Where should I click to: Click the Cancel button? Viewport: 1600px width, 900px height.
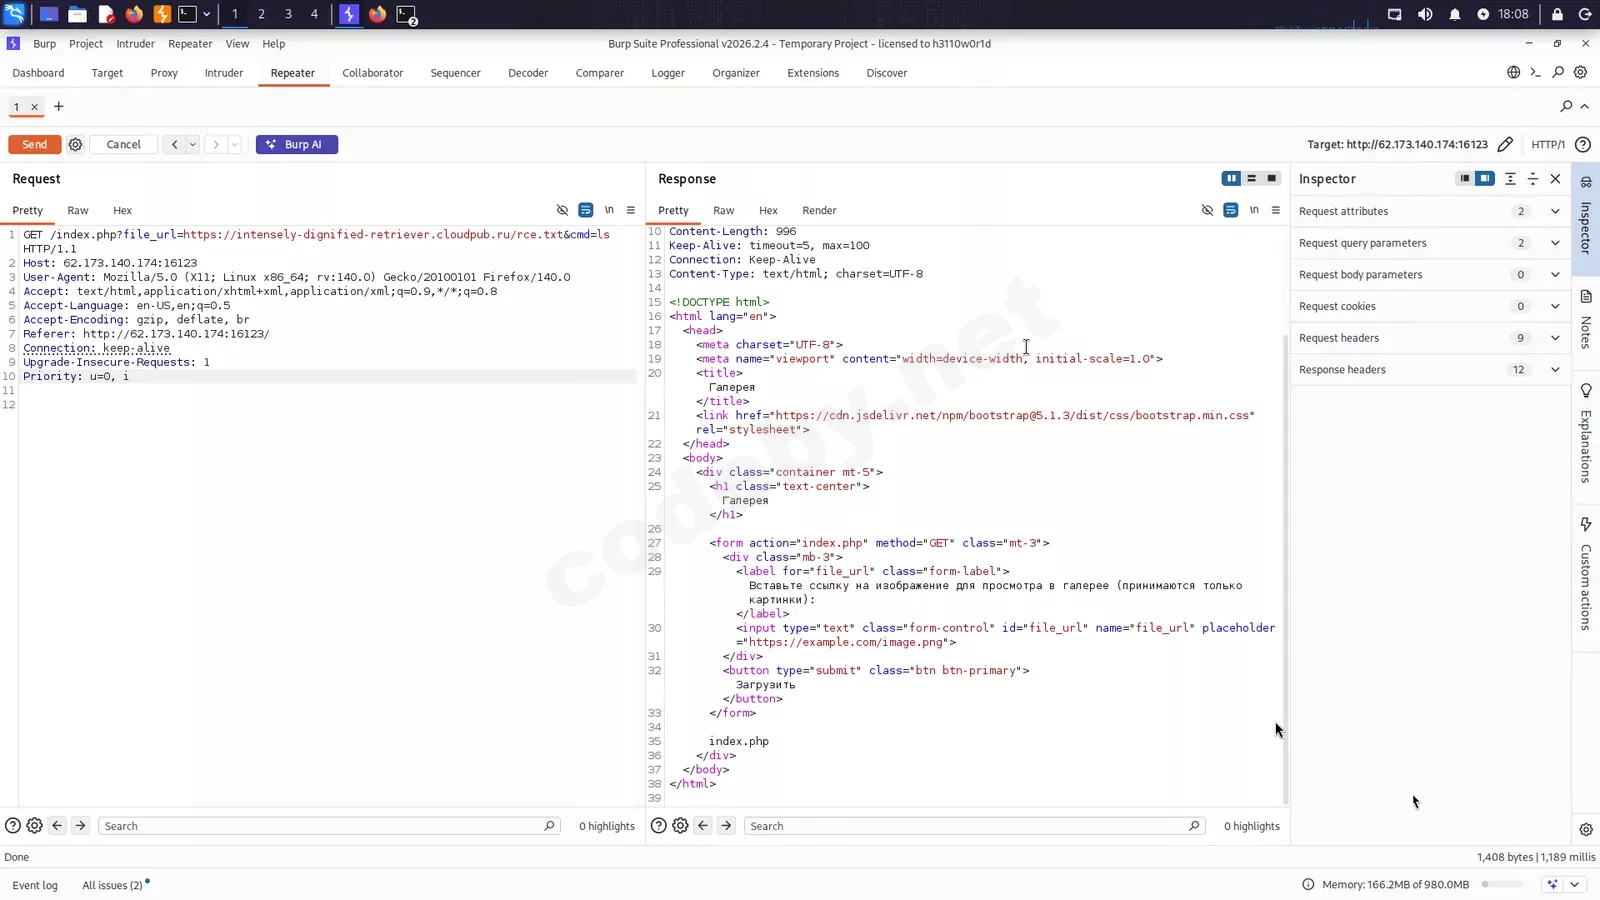coord(124,144)
